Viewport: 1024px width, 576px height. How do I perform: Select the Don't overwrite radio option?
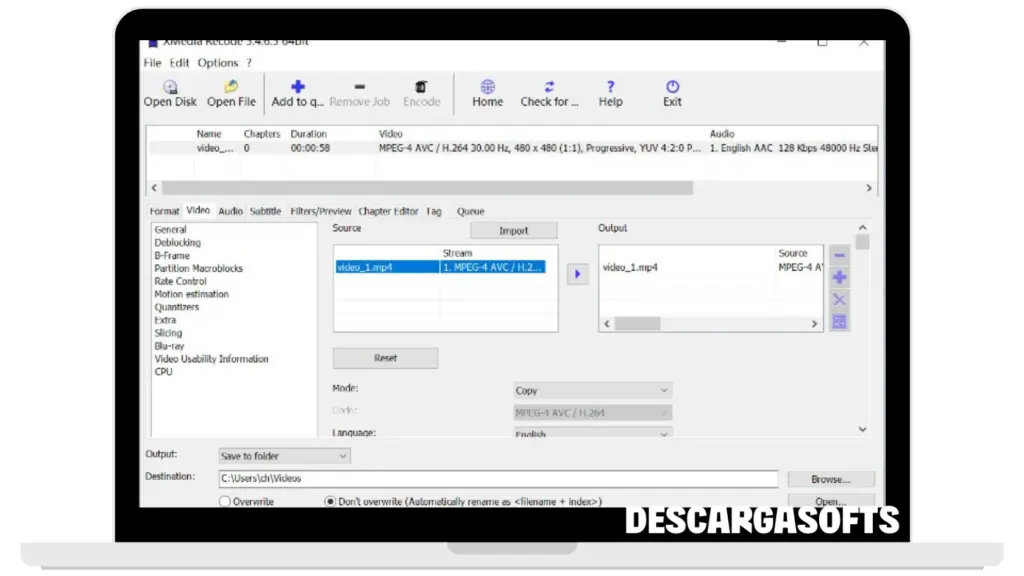click(330, 502)
